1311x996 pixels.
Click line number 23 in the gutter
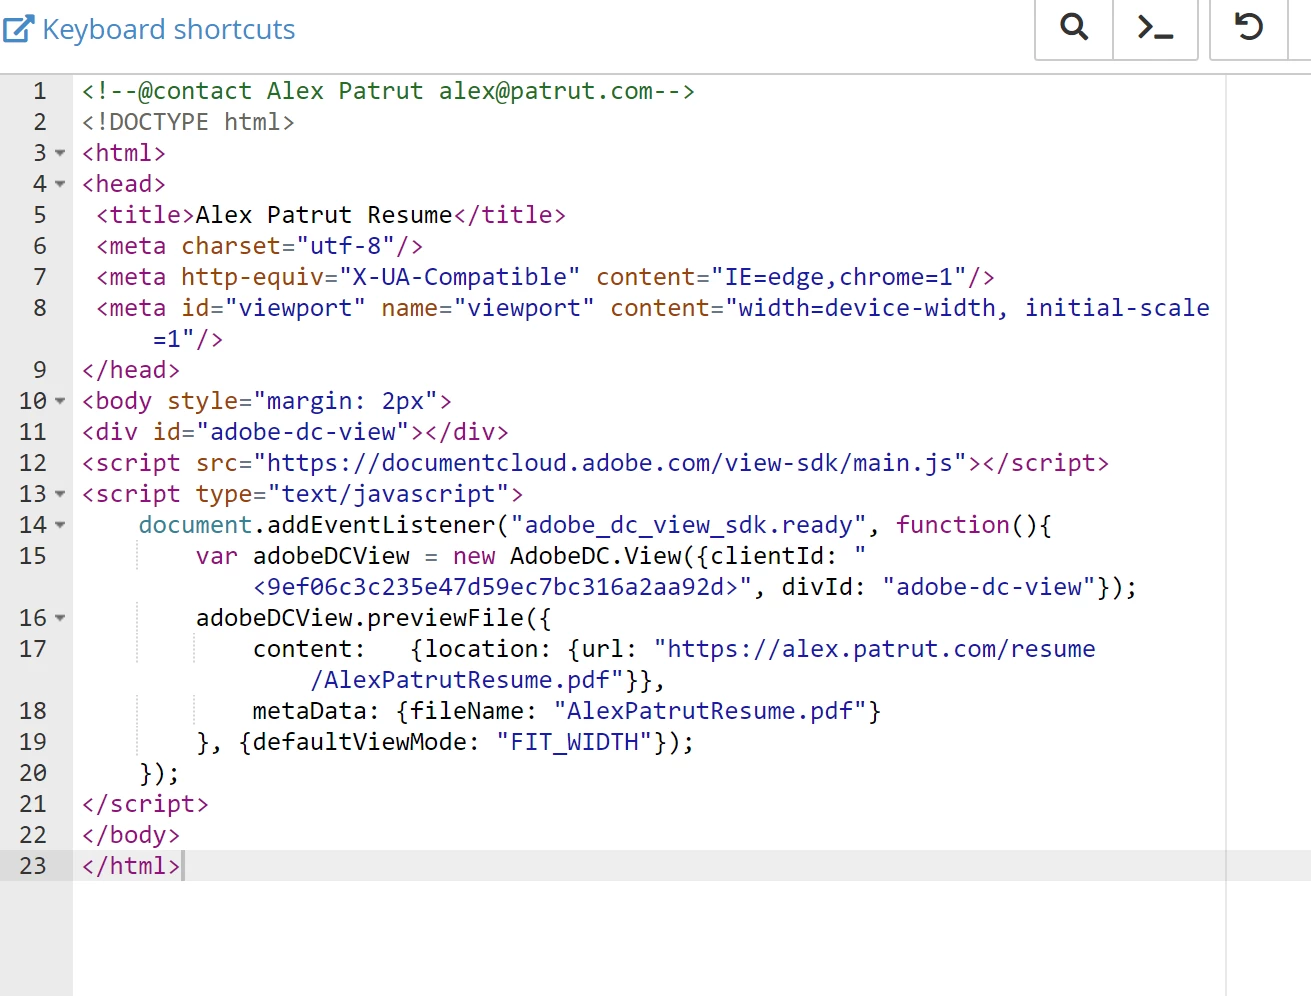(33, 866)
